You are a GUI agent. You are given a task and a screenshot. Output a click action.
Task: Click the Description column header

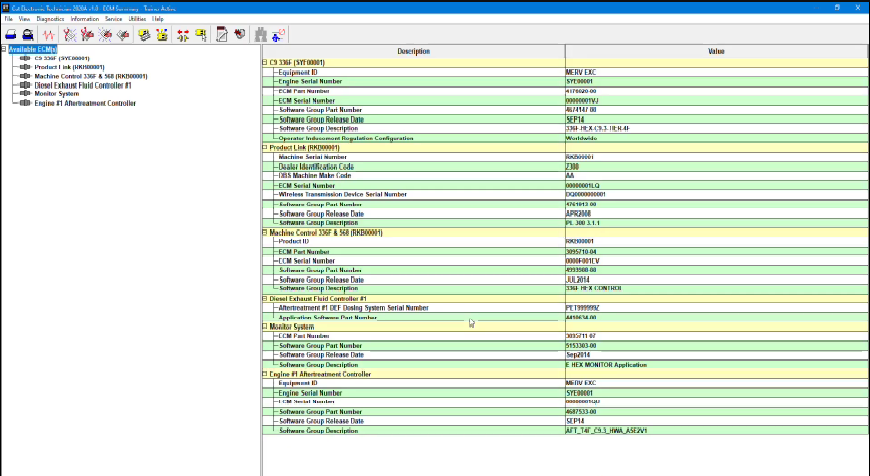pos(413,50)
